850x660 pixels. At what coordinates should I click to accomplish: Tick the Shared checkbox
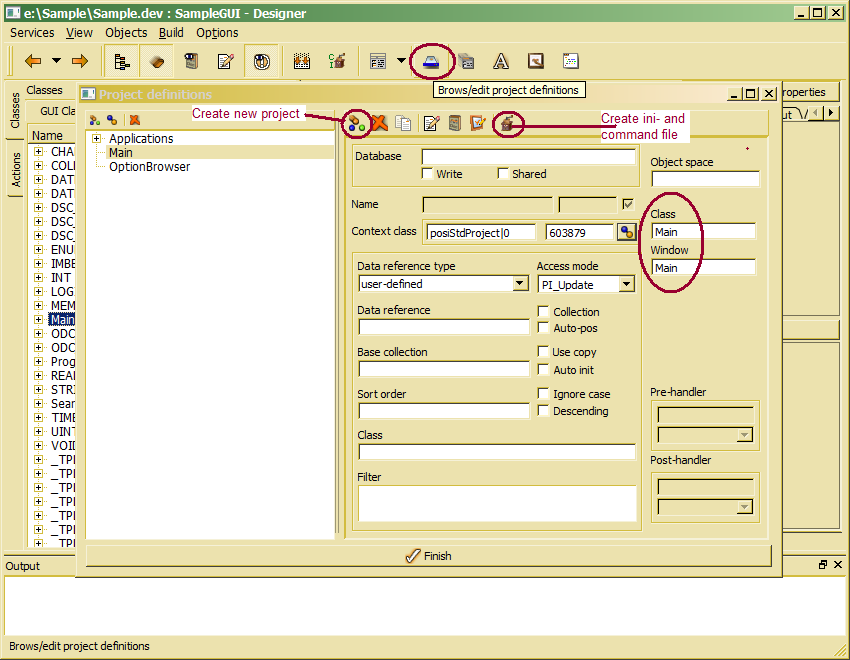pyautogui.click(x=503, y=174)
